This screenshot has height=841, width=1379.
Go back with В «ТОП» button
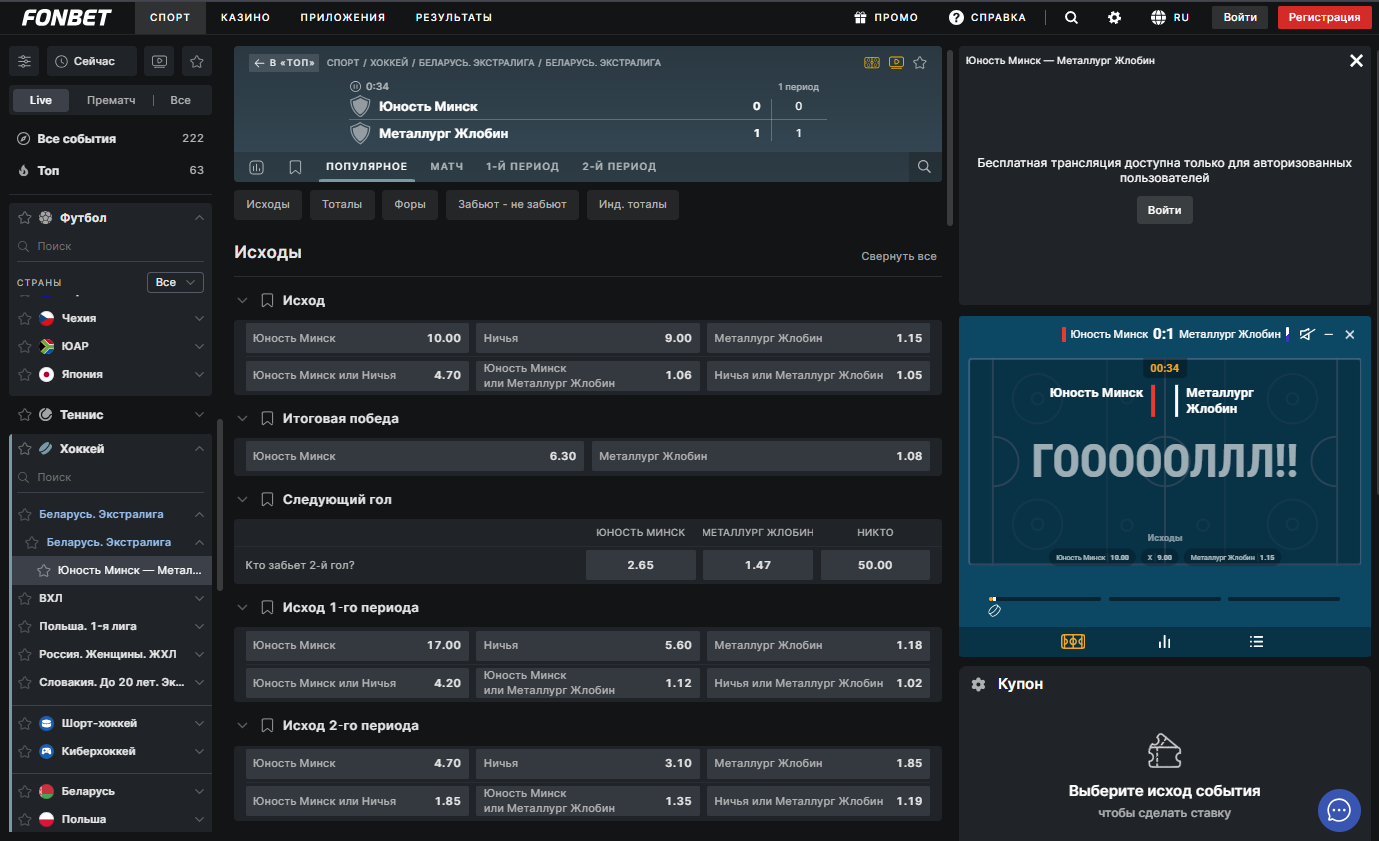[x=285, y=62]
